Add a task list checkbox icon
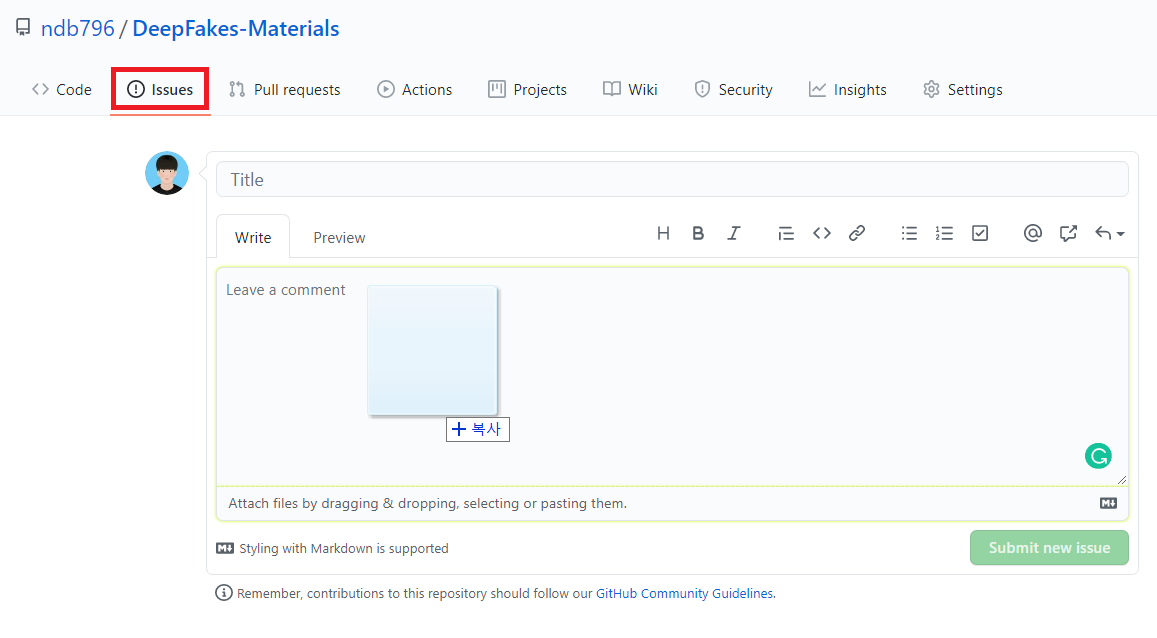The image size is (1157, 638). coord(980,234)
